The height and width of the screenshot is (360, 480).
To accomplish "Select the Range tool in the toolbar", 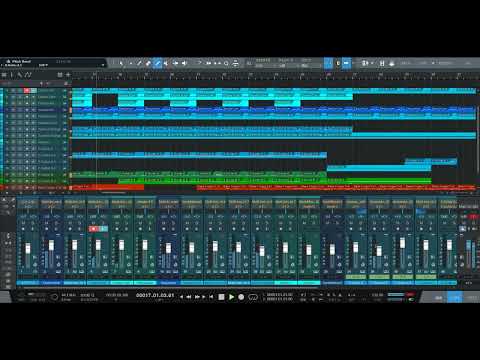I will point(130,63).
